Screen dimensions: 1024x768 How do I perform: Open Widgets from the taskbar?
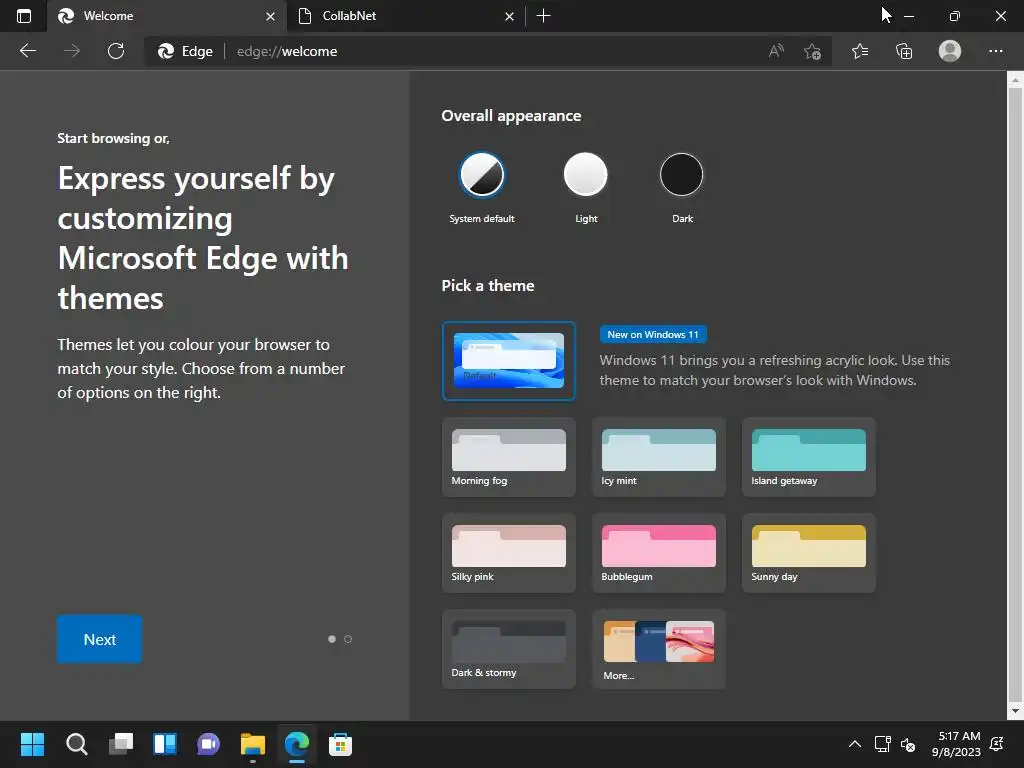pos(165,744)
